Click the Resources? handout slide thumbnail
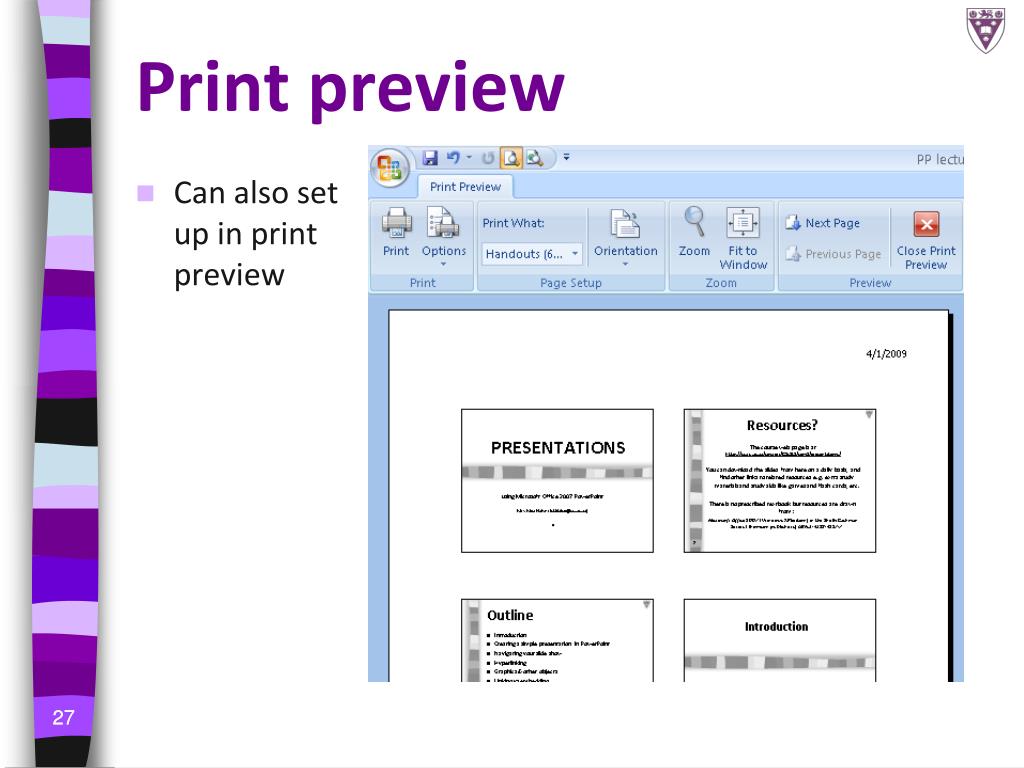1024x768 pixels. click(x=780, y=481)
